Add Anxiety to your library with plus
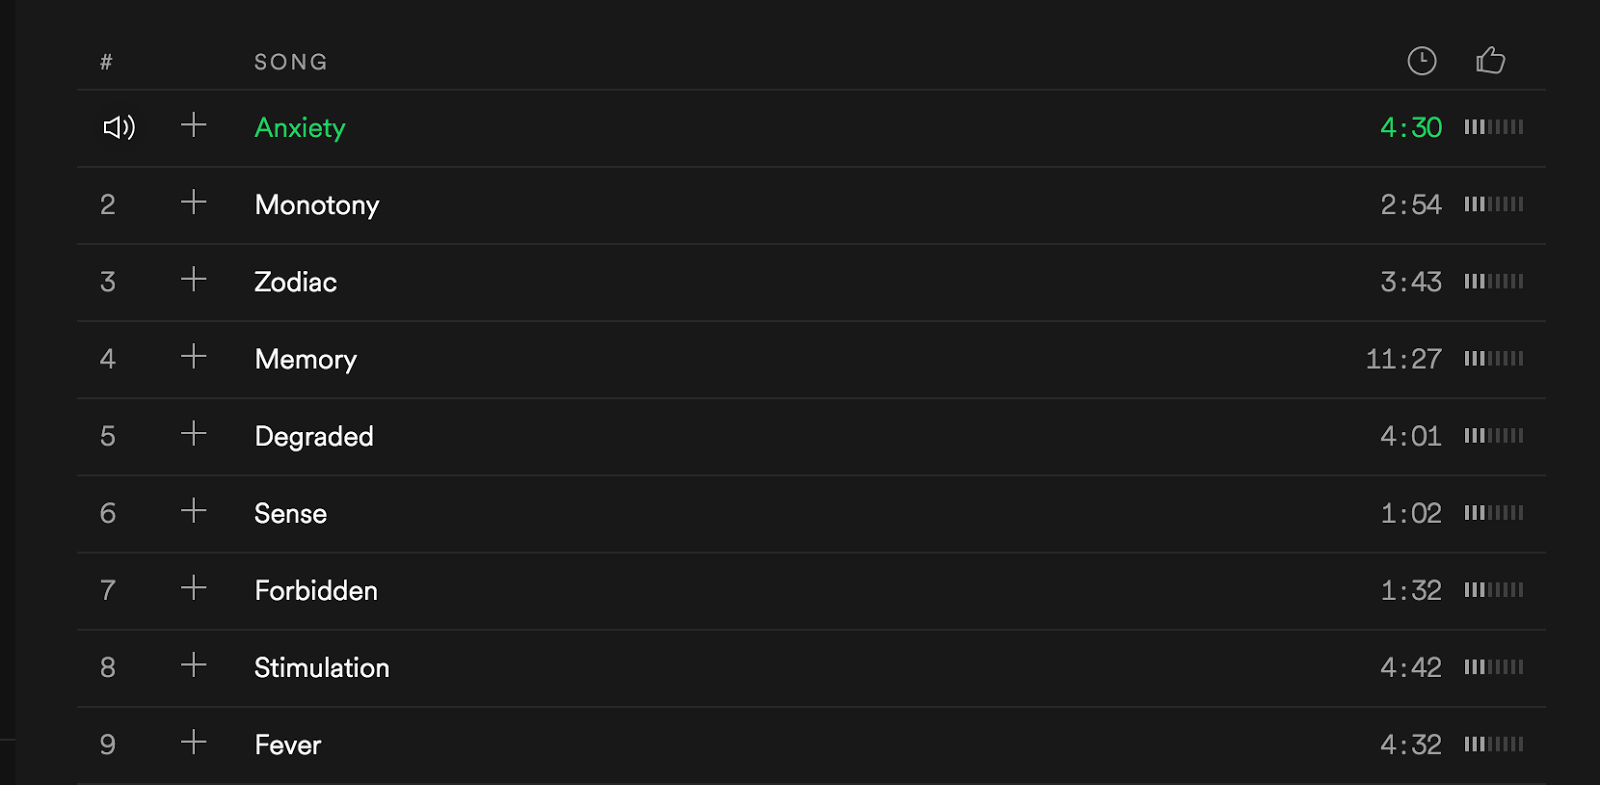Screen dimensions: 1600x785 (194, 125)
